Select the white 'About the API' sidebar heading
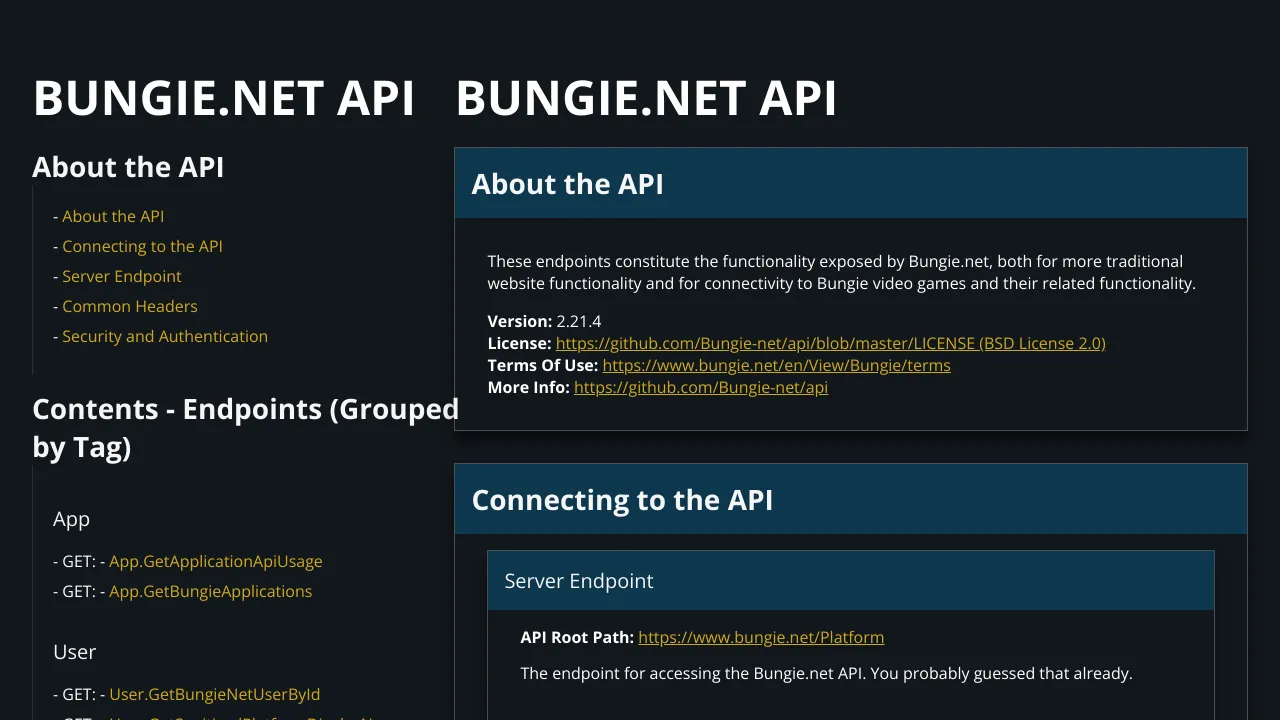 click(x=128, y=167)
